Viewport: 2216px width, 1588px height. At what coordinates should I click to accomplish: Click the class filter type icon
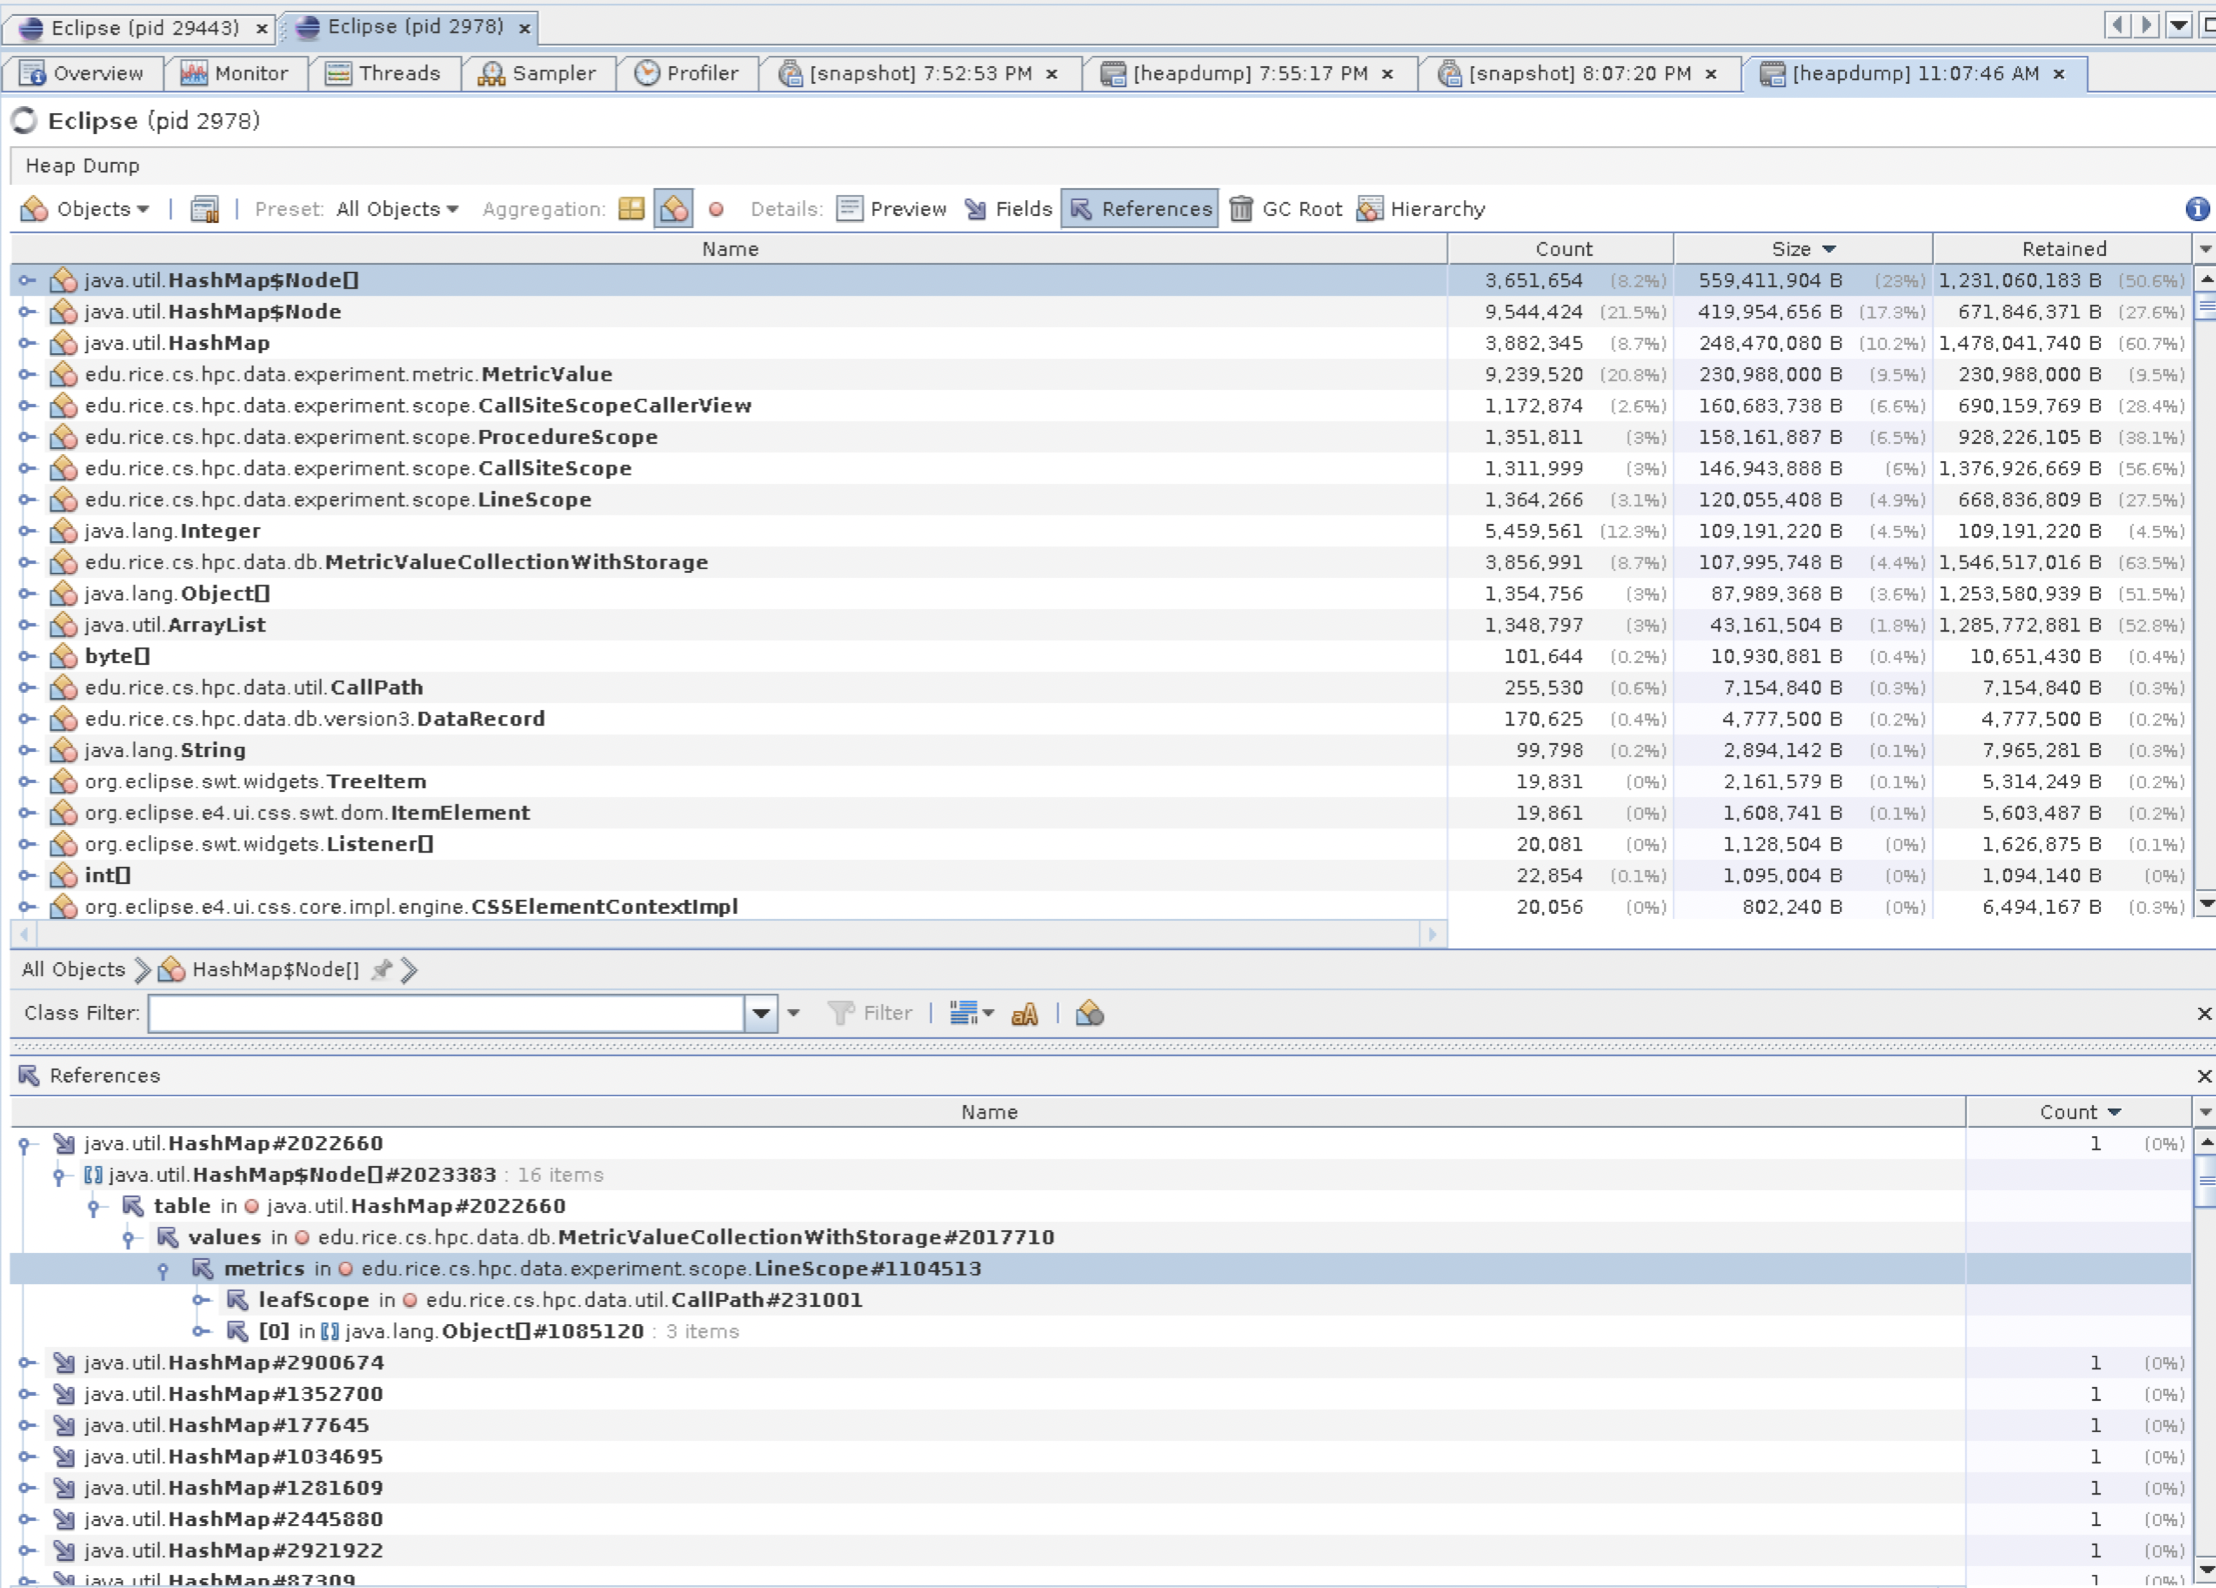(1089, 1014)
